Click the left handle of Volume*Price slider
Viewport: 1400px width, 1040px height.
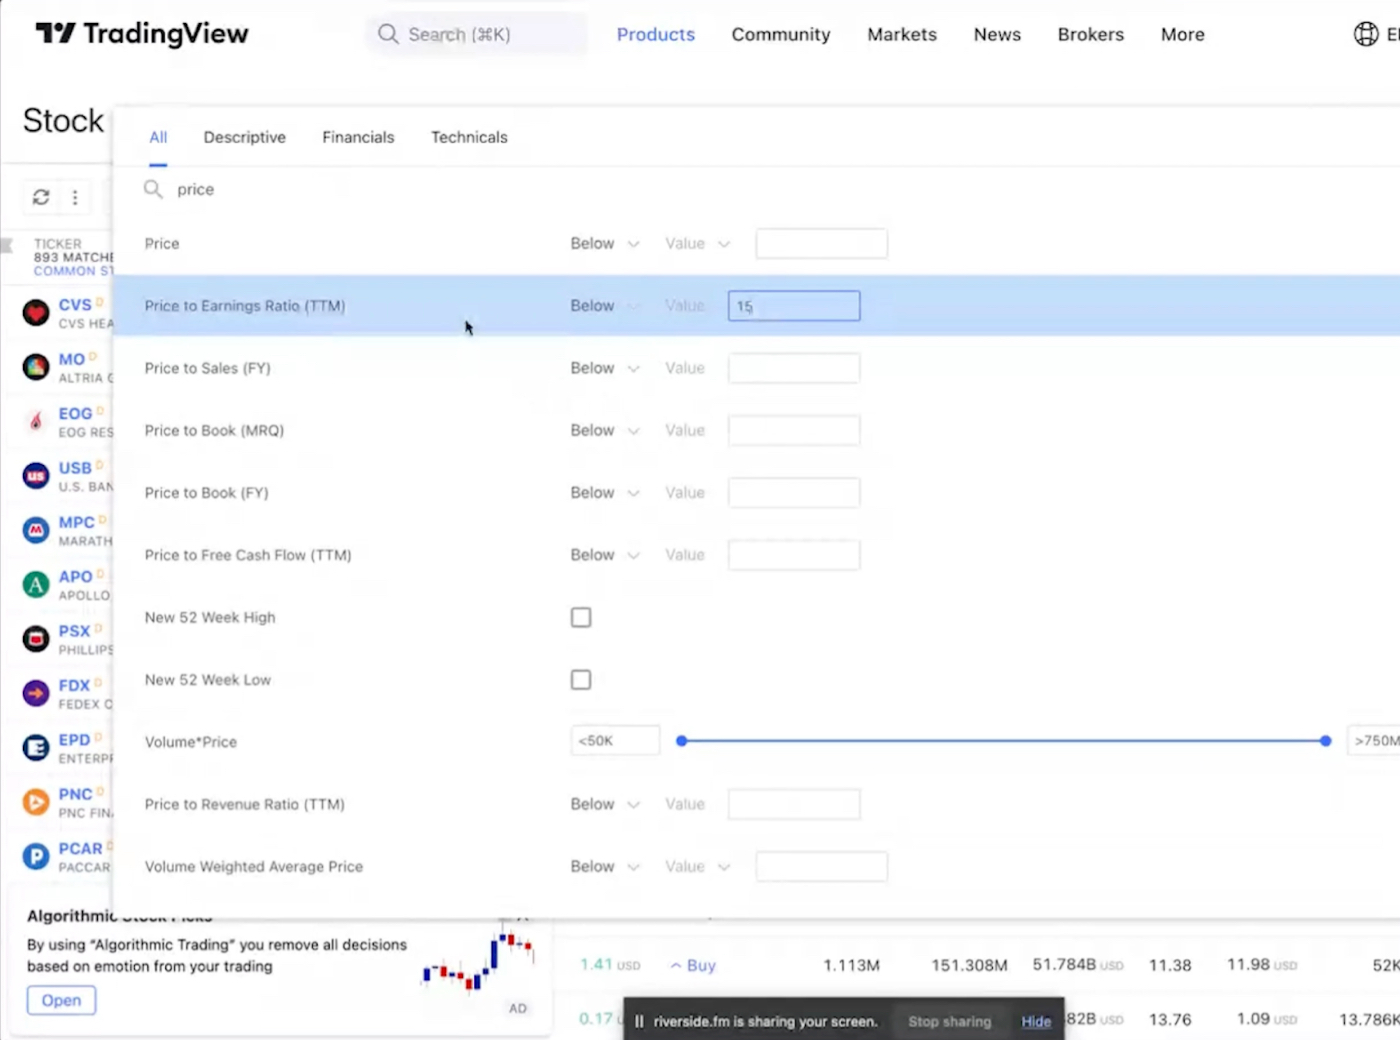(x=682, y=741)
